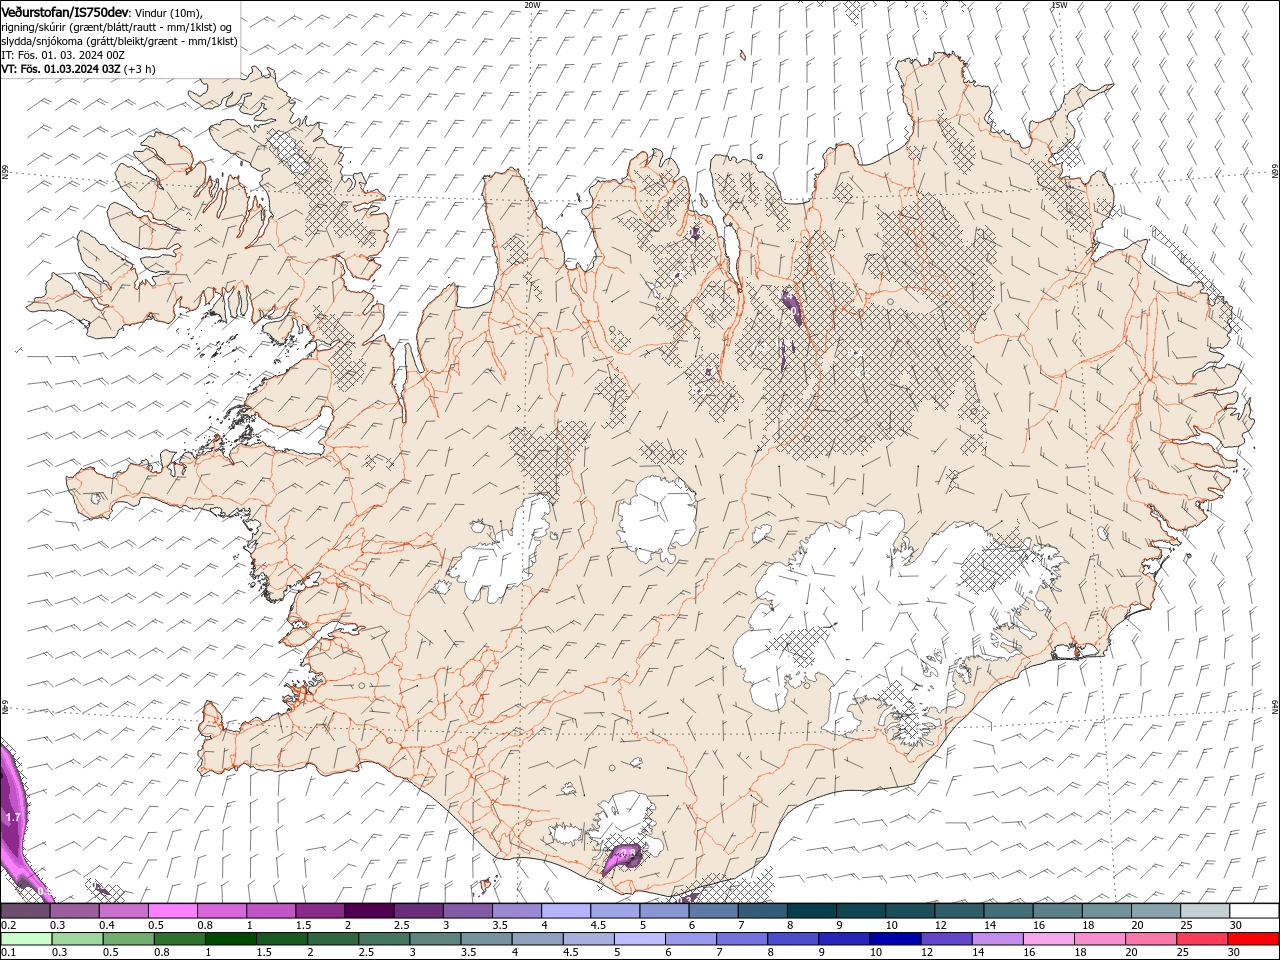Click the valid time line 'VT: Fös. 01.03.2024 03Z (+3 h)'

pyautogui.click(x=78, y=69)
